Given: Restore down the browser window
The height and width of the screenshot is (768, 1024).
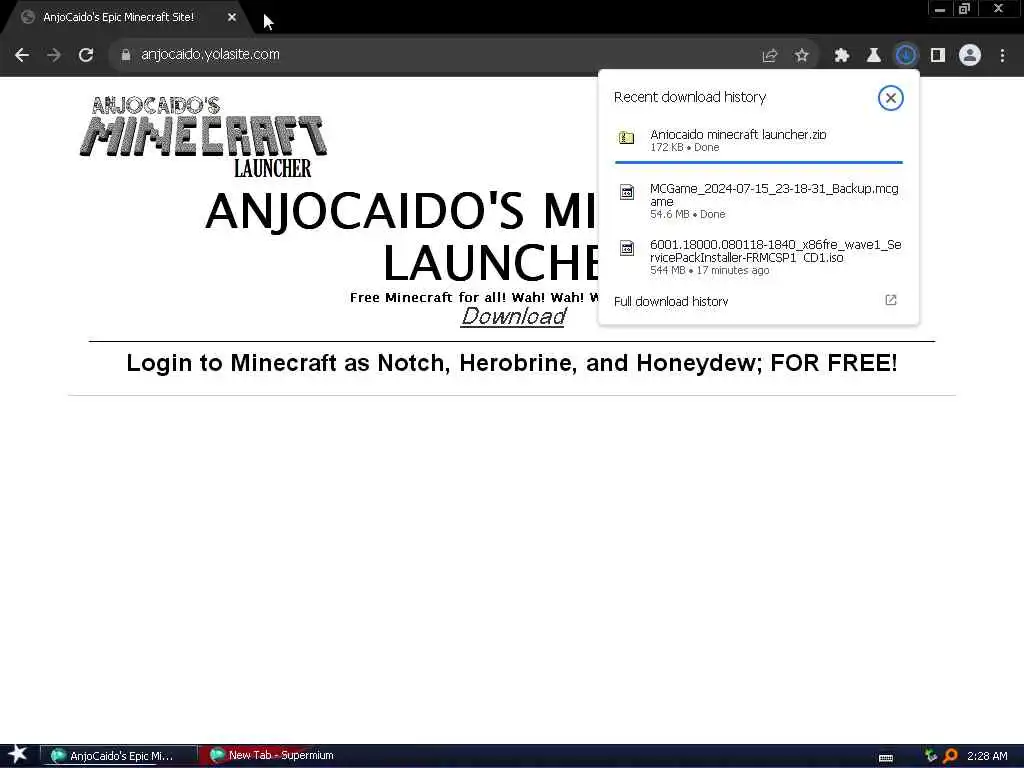Looking at the screenshot, I should 964,9.
